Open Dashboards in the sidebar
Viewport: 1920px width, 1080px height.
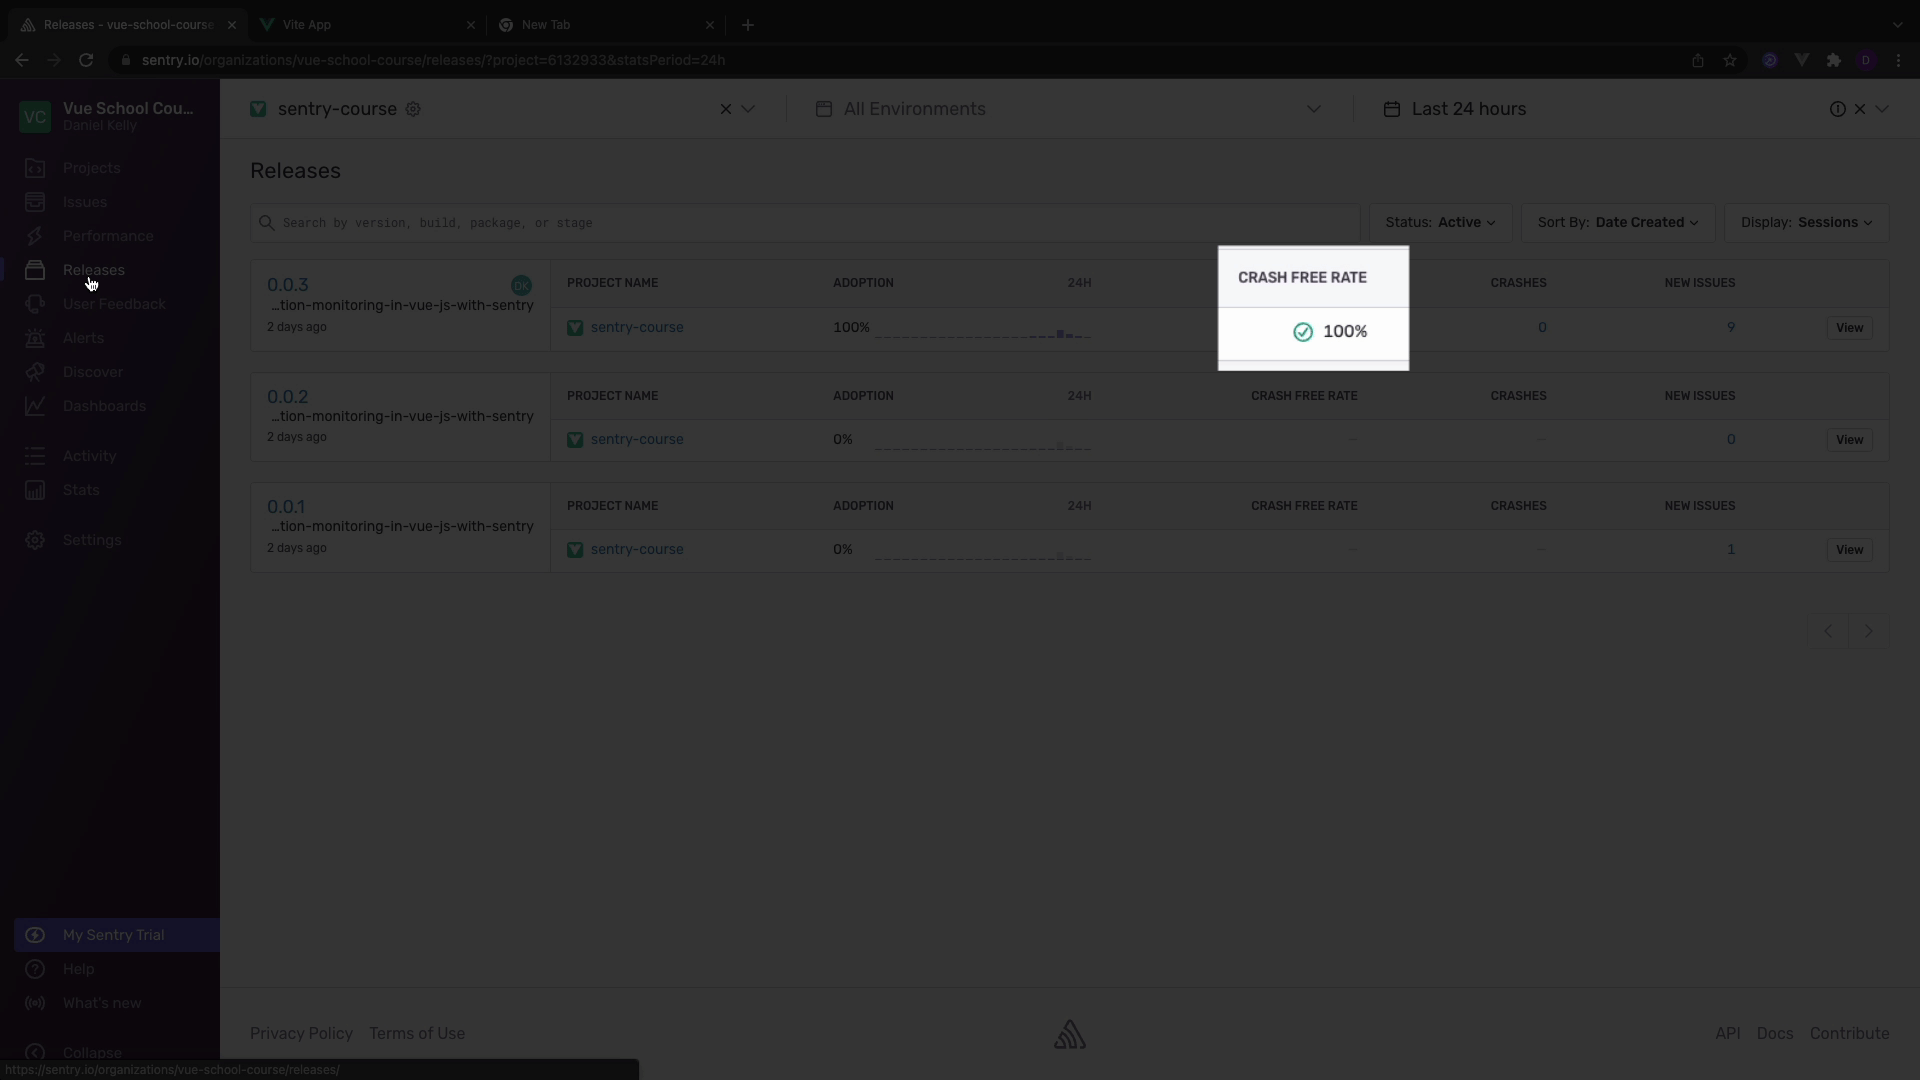point(104,406)
